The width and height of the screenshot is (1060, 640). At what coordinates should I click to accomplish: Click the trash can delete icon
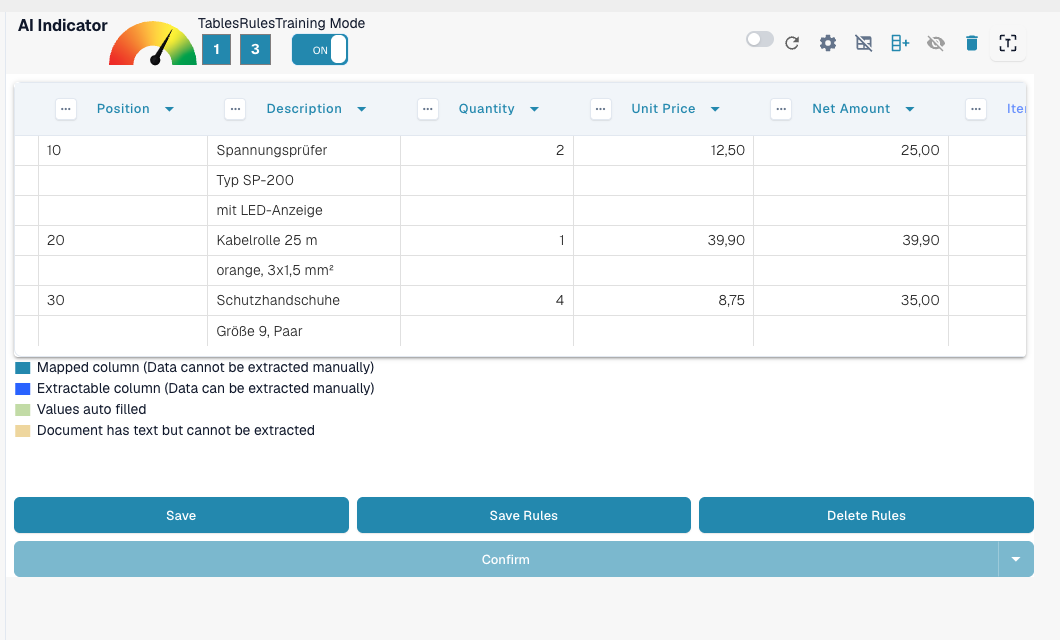[x=972, y=43]
